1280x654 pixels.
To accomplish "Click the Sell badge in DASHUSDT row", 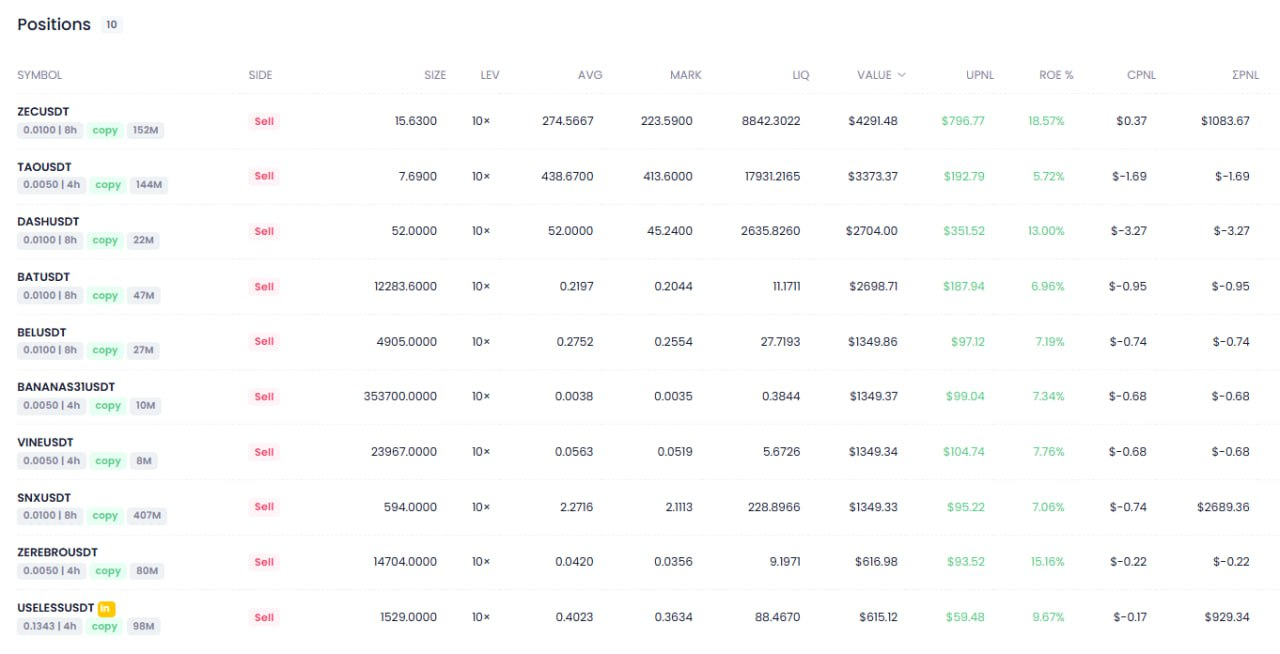I will pos(264,231).
